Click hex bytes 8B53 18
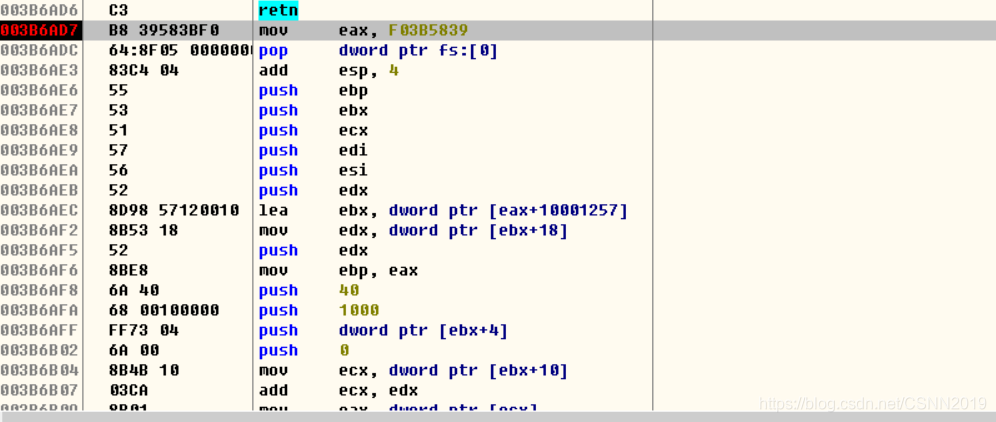996x422 pixels. click(144, 231)
